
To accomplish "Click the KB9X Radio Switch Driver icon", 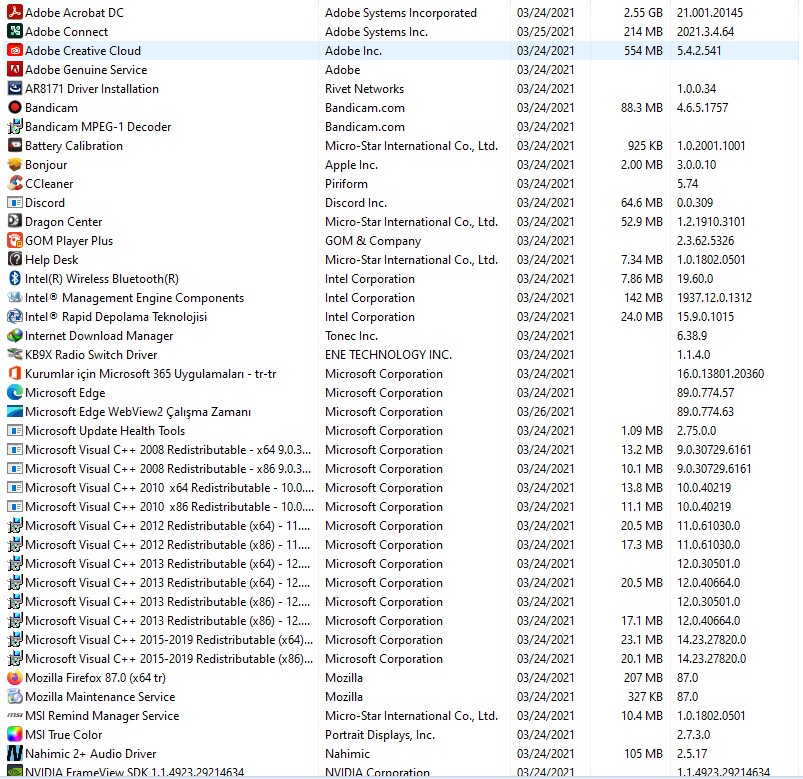I will coord(15,354).
